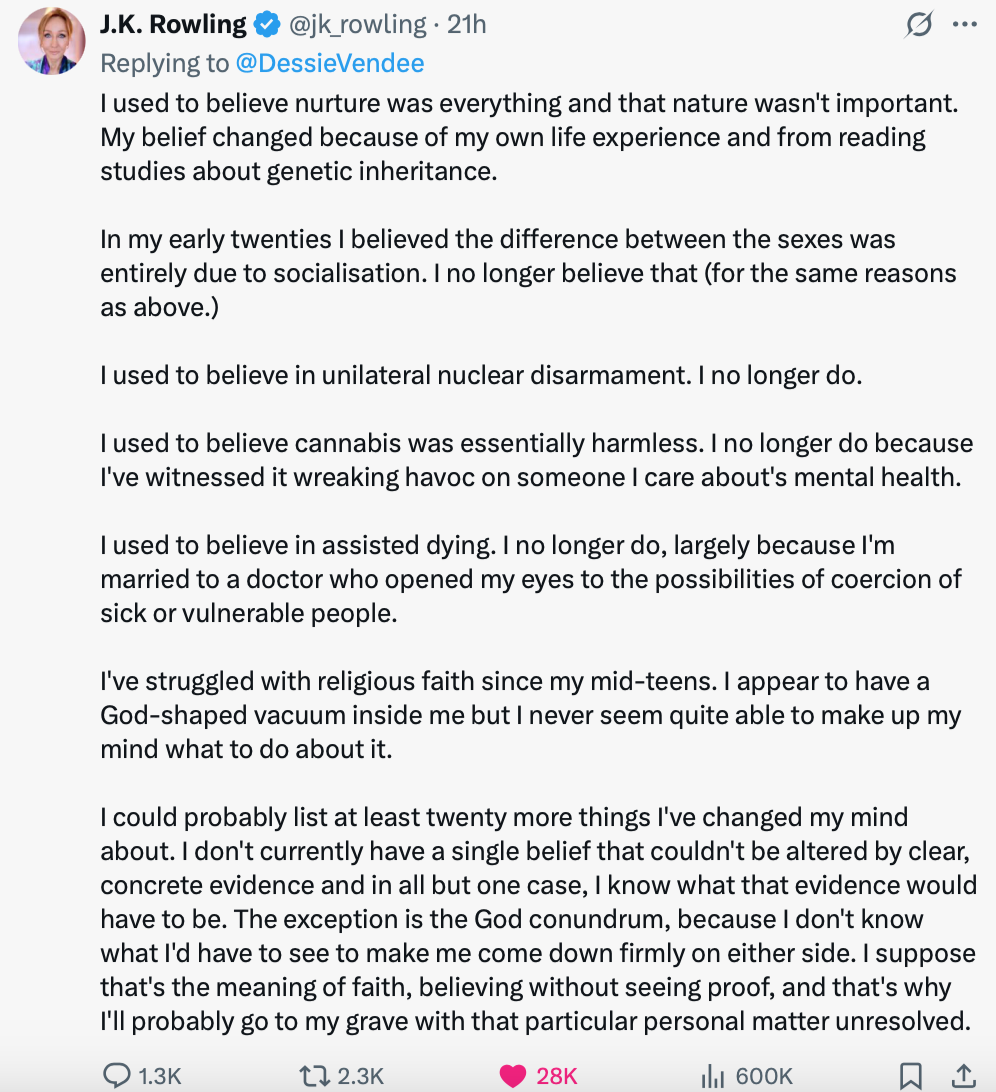Image resolution: width=996 pixels, height=1092 pixels.
Task: Click the 2.3K reposts count
Action: pyautogui.click(x=361, y=1075)
